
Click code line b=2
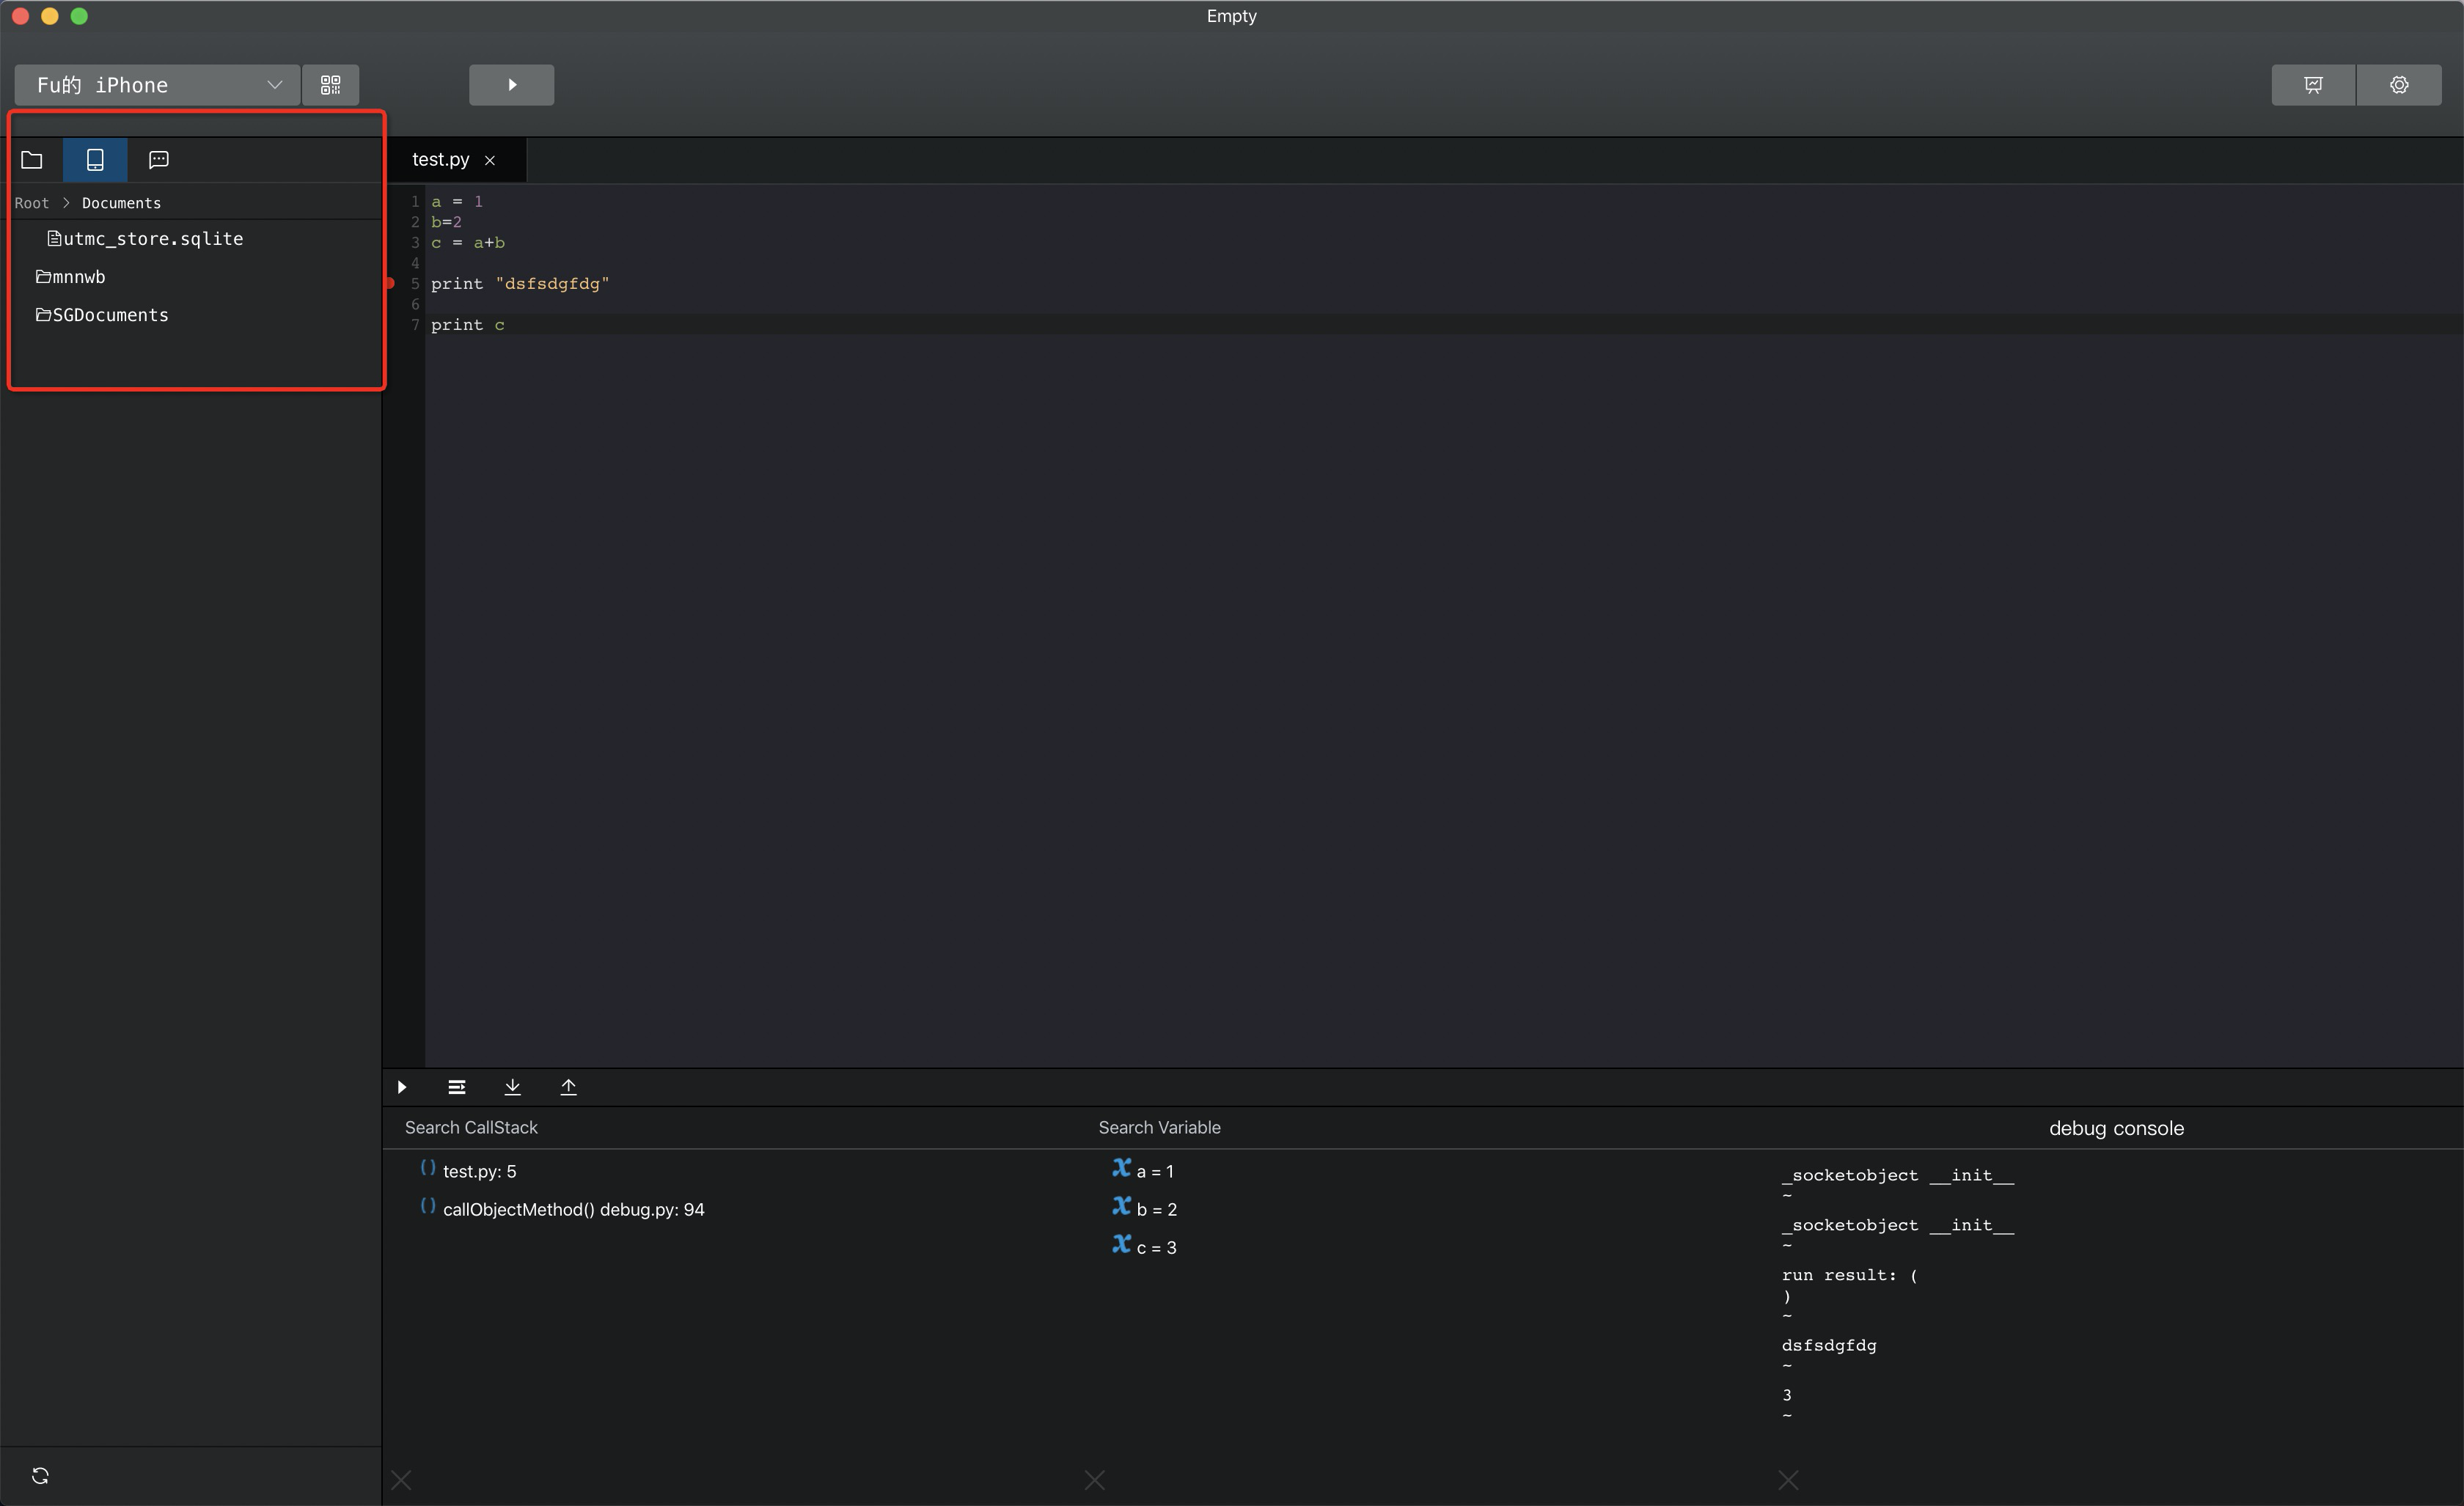pos(446,222)
